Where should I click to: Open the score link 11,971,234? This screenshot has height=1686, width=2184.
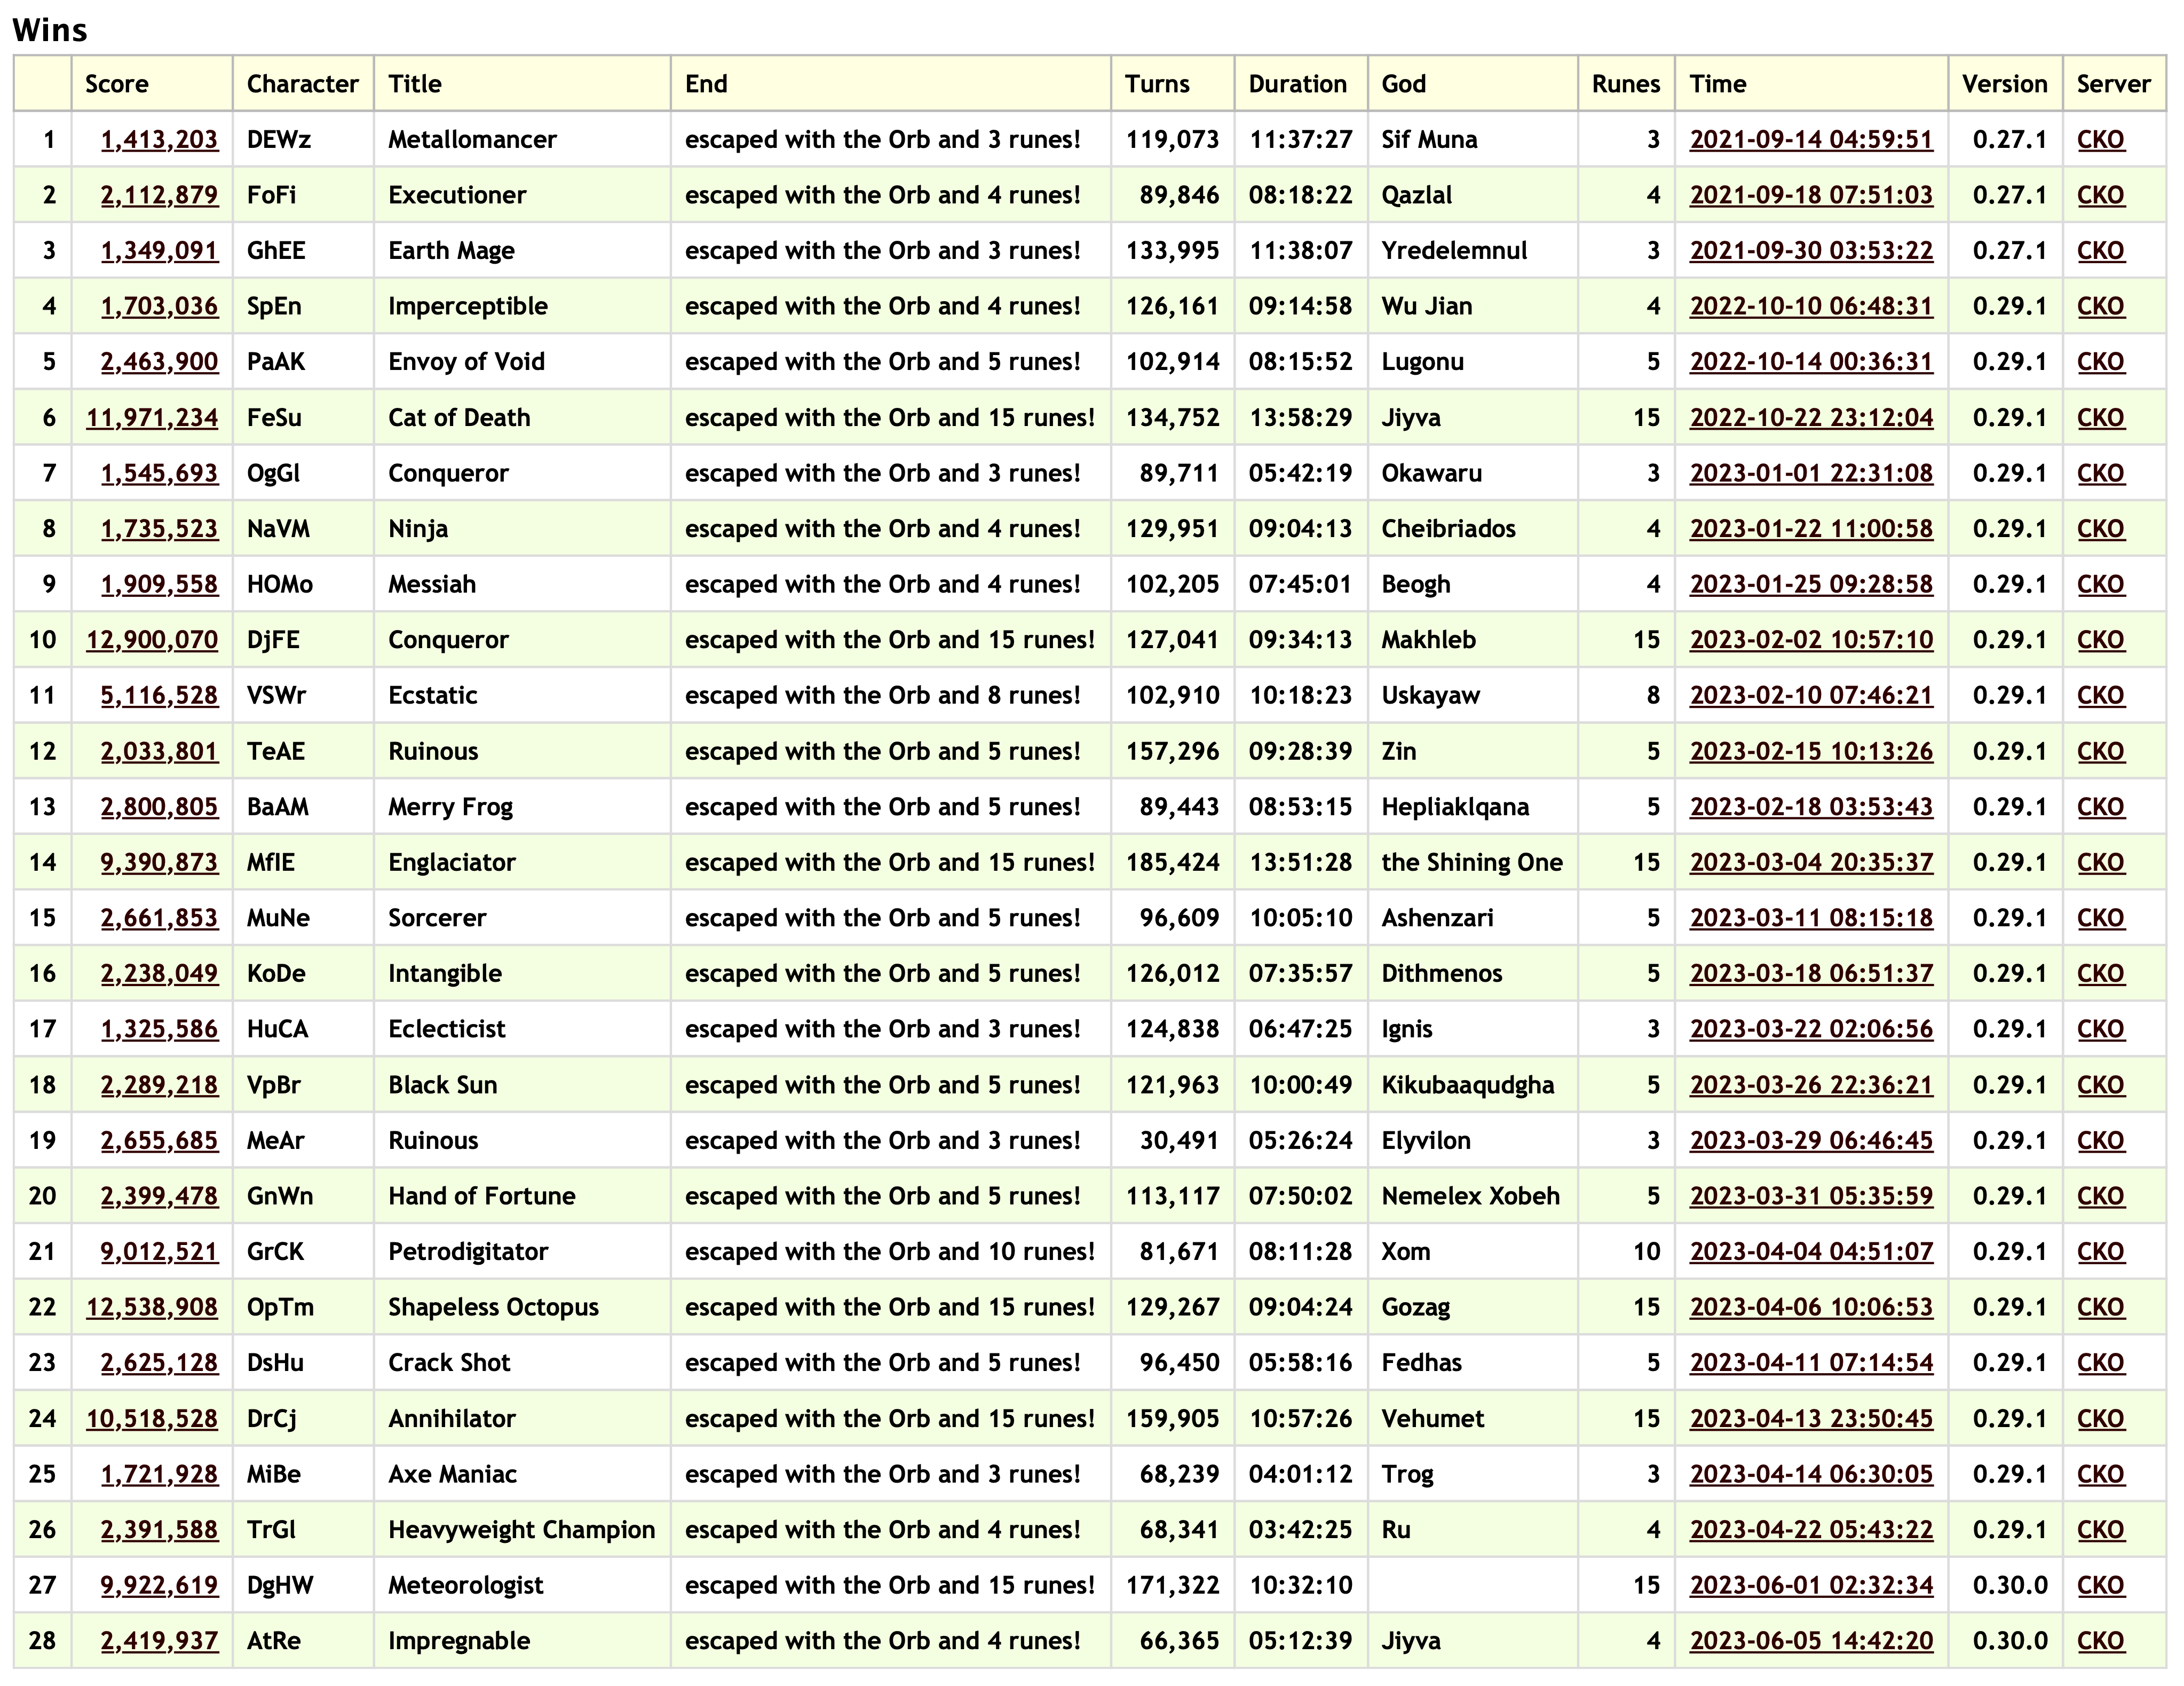coord(152,417)
